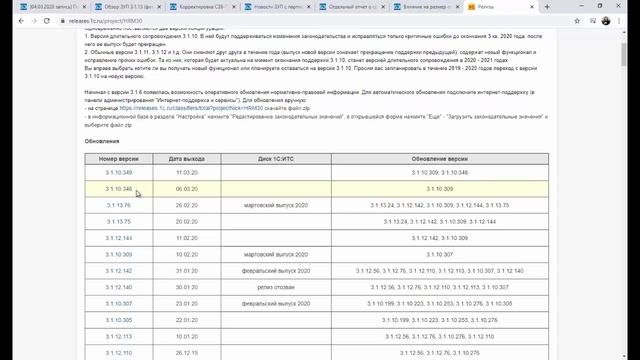
Task: Click the "Обновление версии" column header
Action: (x=440, y=159)
